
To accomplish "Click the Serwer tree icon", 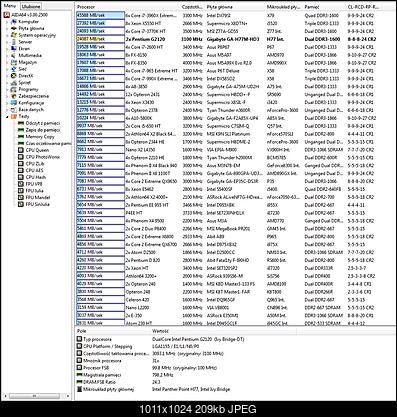I will (x=14, y=42).
